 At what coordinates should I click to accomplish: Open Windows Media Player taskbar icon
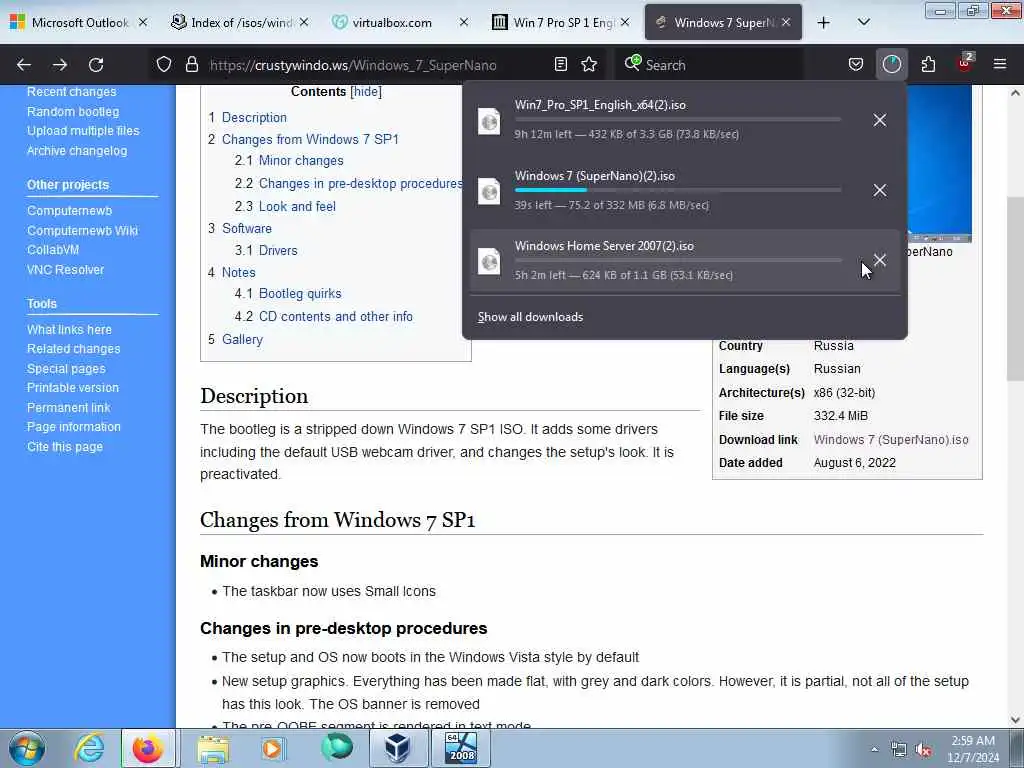pyautogui.click(x=272, y=748)
